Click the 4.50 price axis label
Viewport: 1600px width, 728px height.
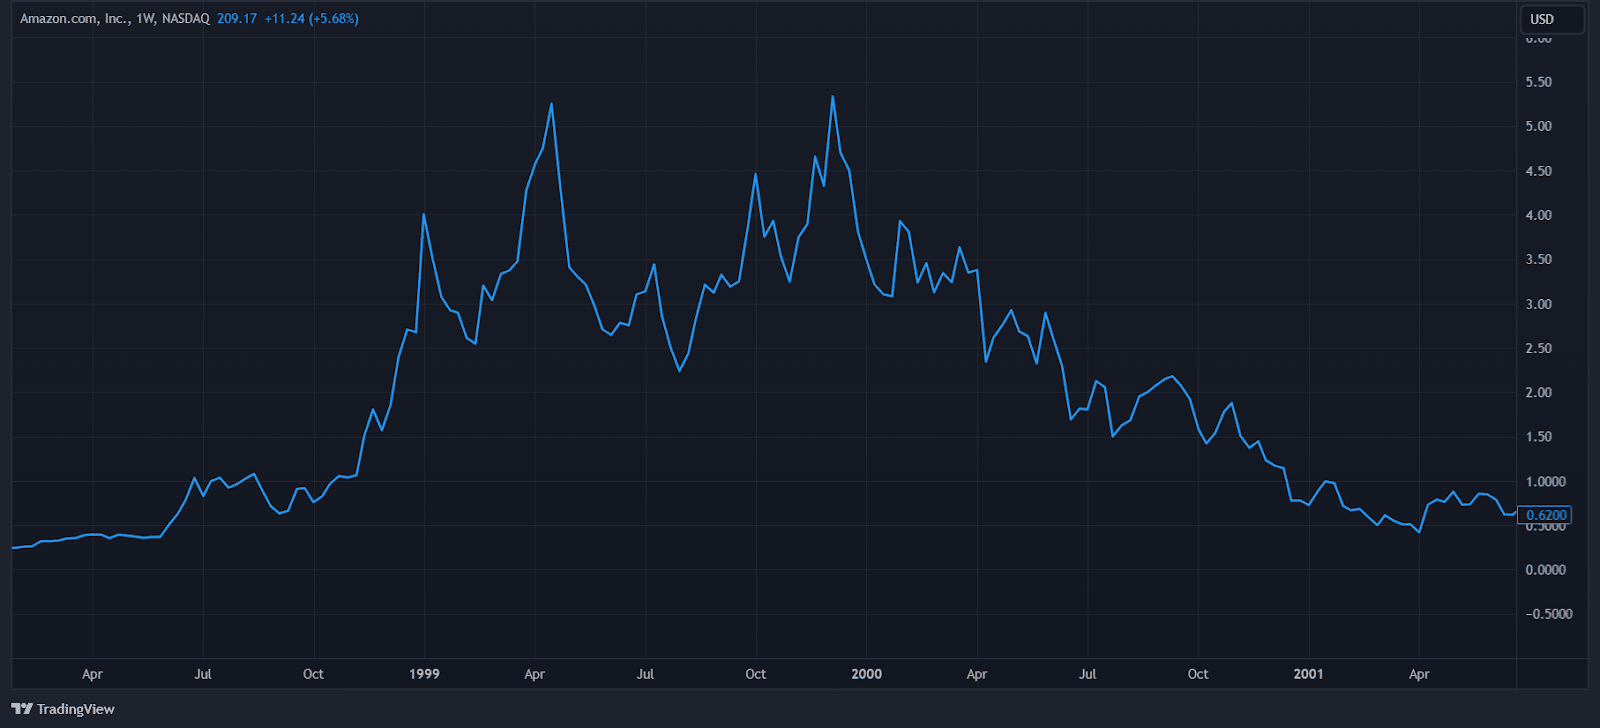(x=1538, y=171)
